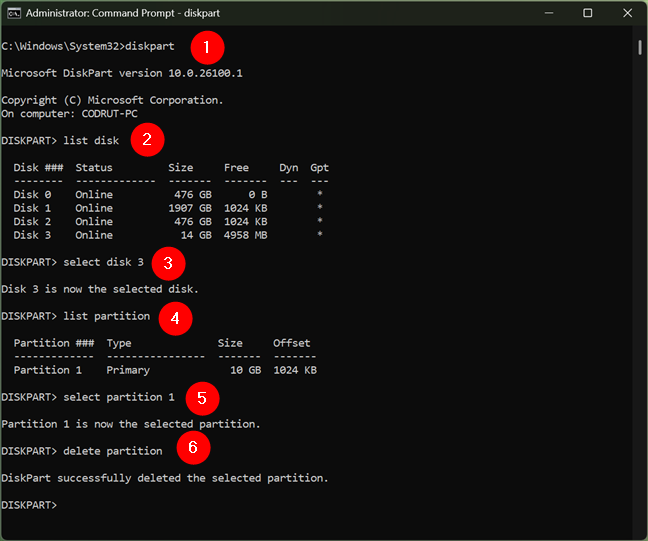This screenshot has height=541, width=648.
Task: Click the final empty 'DISKPART>' prompt
Action: point(29,505)
